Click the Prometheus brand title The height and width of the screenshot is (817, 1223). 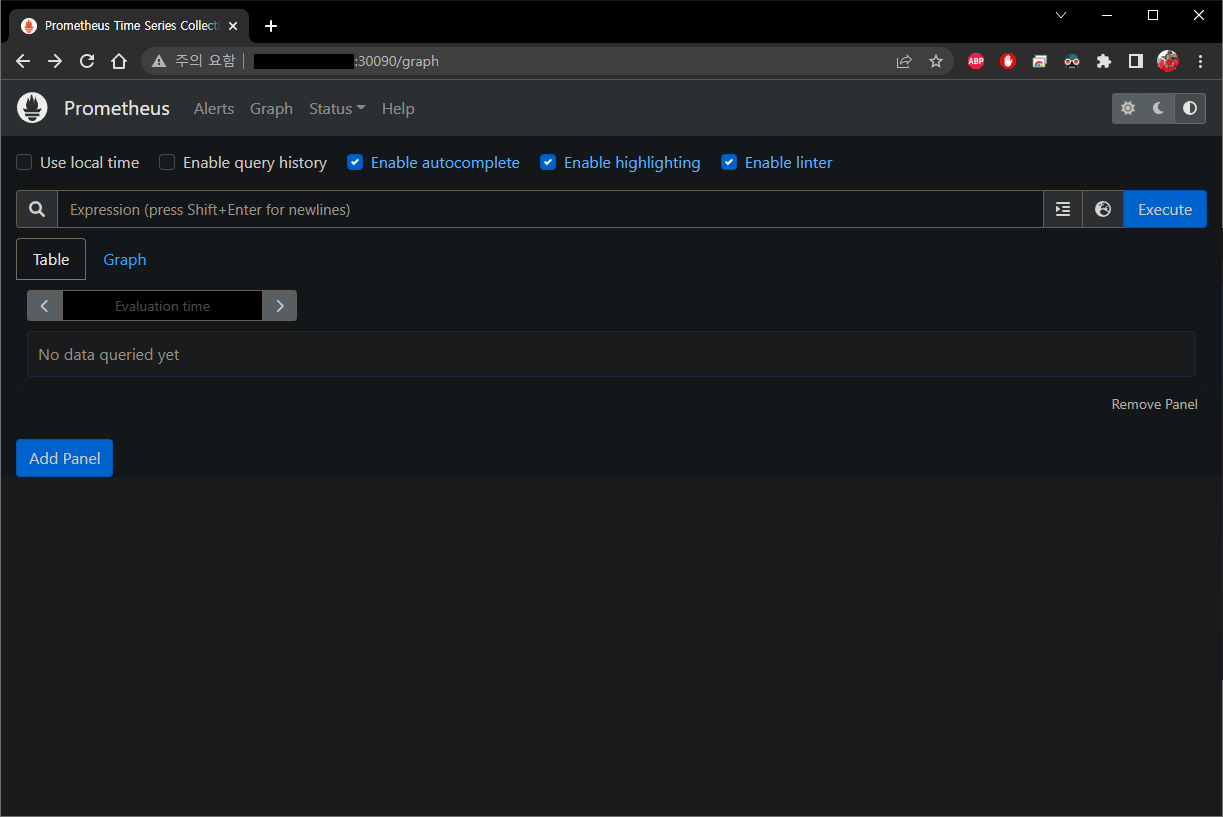point(117,108)
